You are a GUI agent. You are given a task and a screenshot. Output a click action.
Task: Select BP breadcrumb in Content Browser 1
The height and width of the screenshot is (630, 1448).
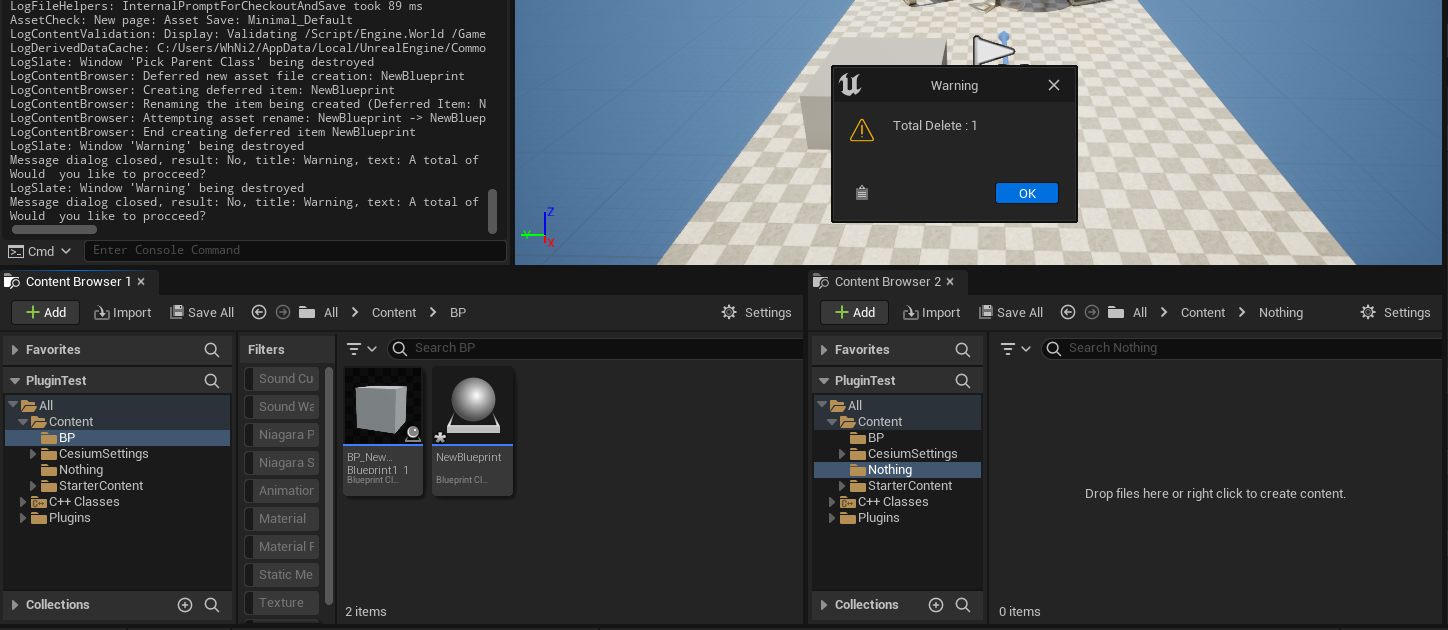pyautogui.click(x=458, y=313)
